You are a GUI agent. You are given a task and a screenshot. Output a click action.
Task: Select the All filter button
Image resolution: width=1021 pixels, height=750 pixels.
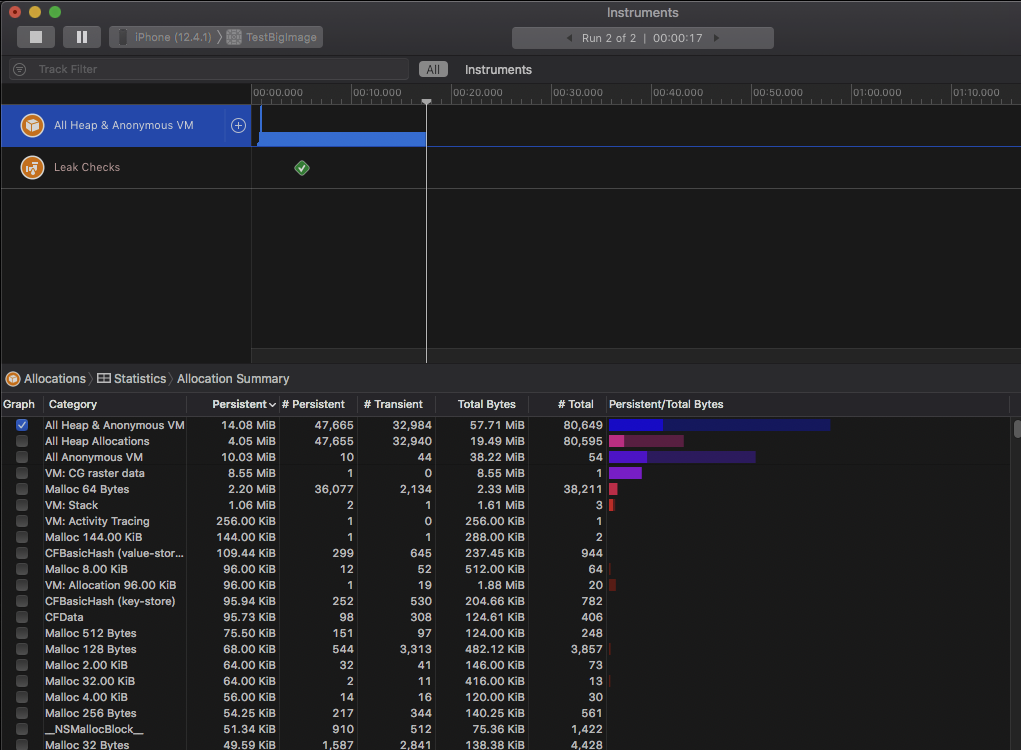tap(433, 70)
